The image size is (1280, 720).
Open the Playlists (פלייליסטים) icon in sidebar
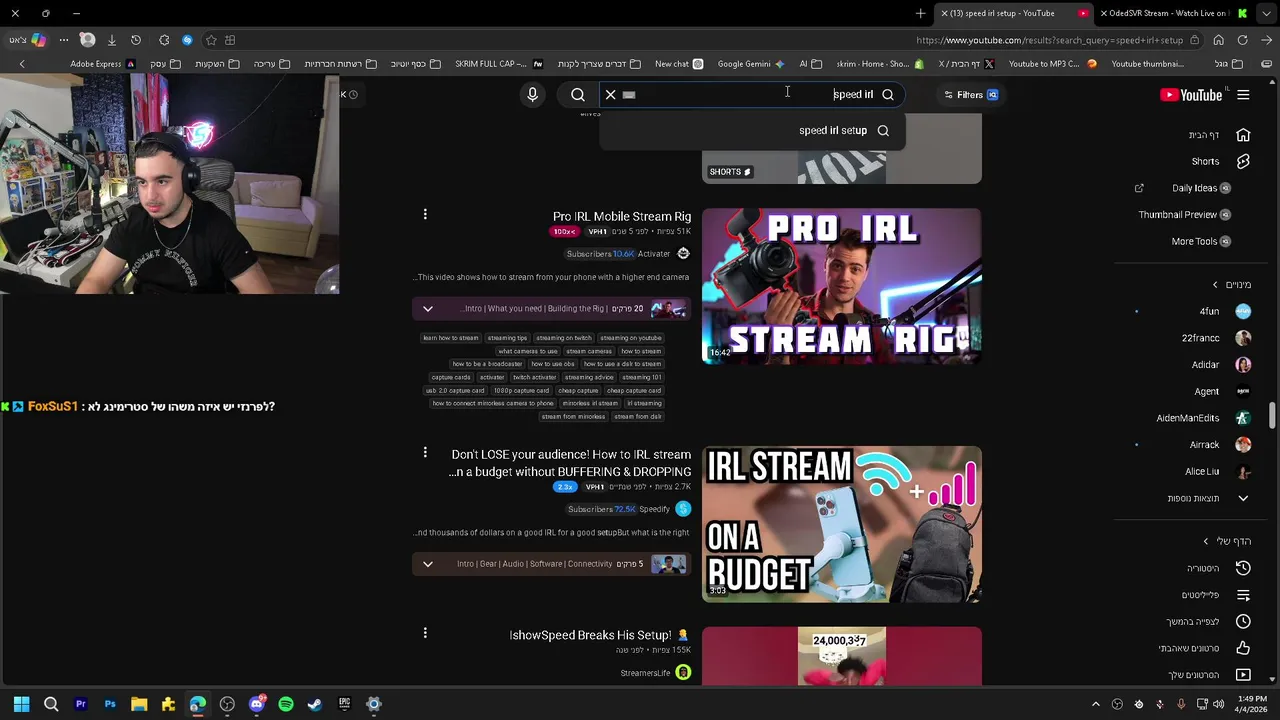point(1243,595)
